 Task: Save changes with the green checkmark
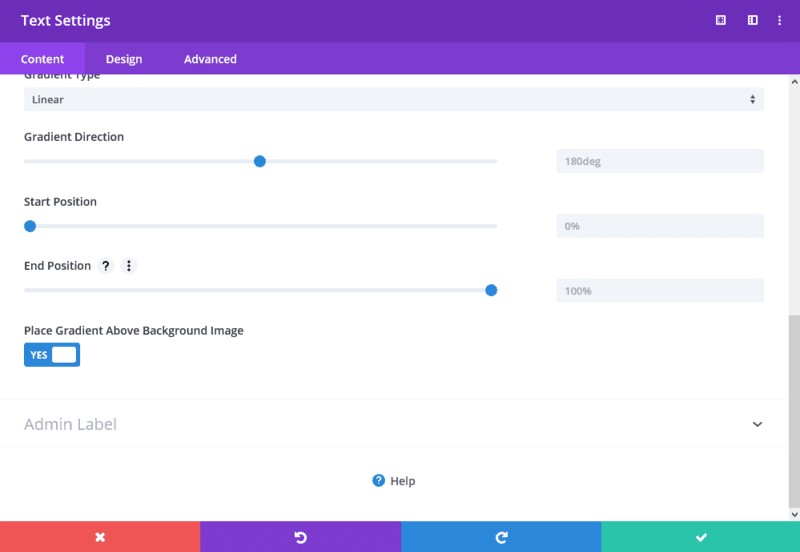[x=701, y=537]
